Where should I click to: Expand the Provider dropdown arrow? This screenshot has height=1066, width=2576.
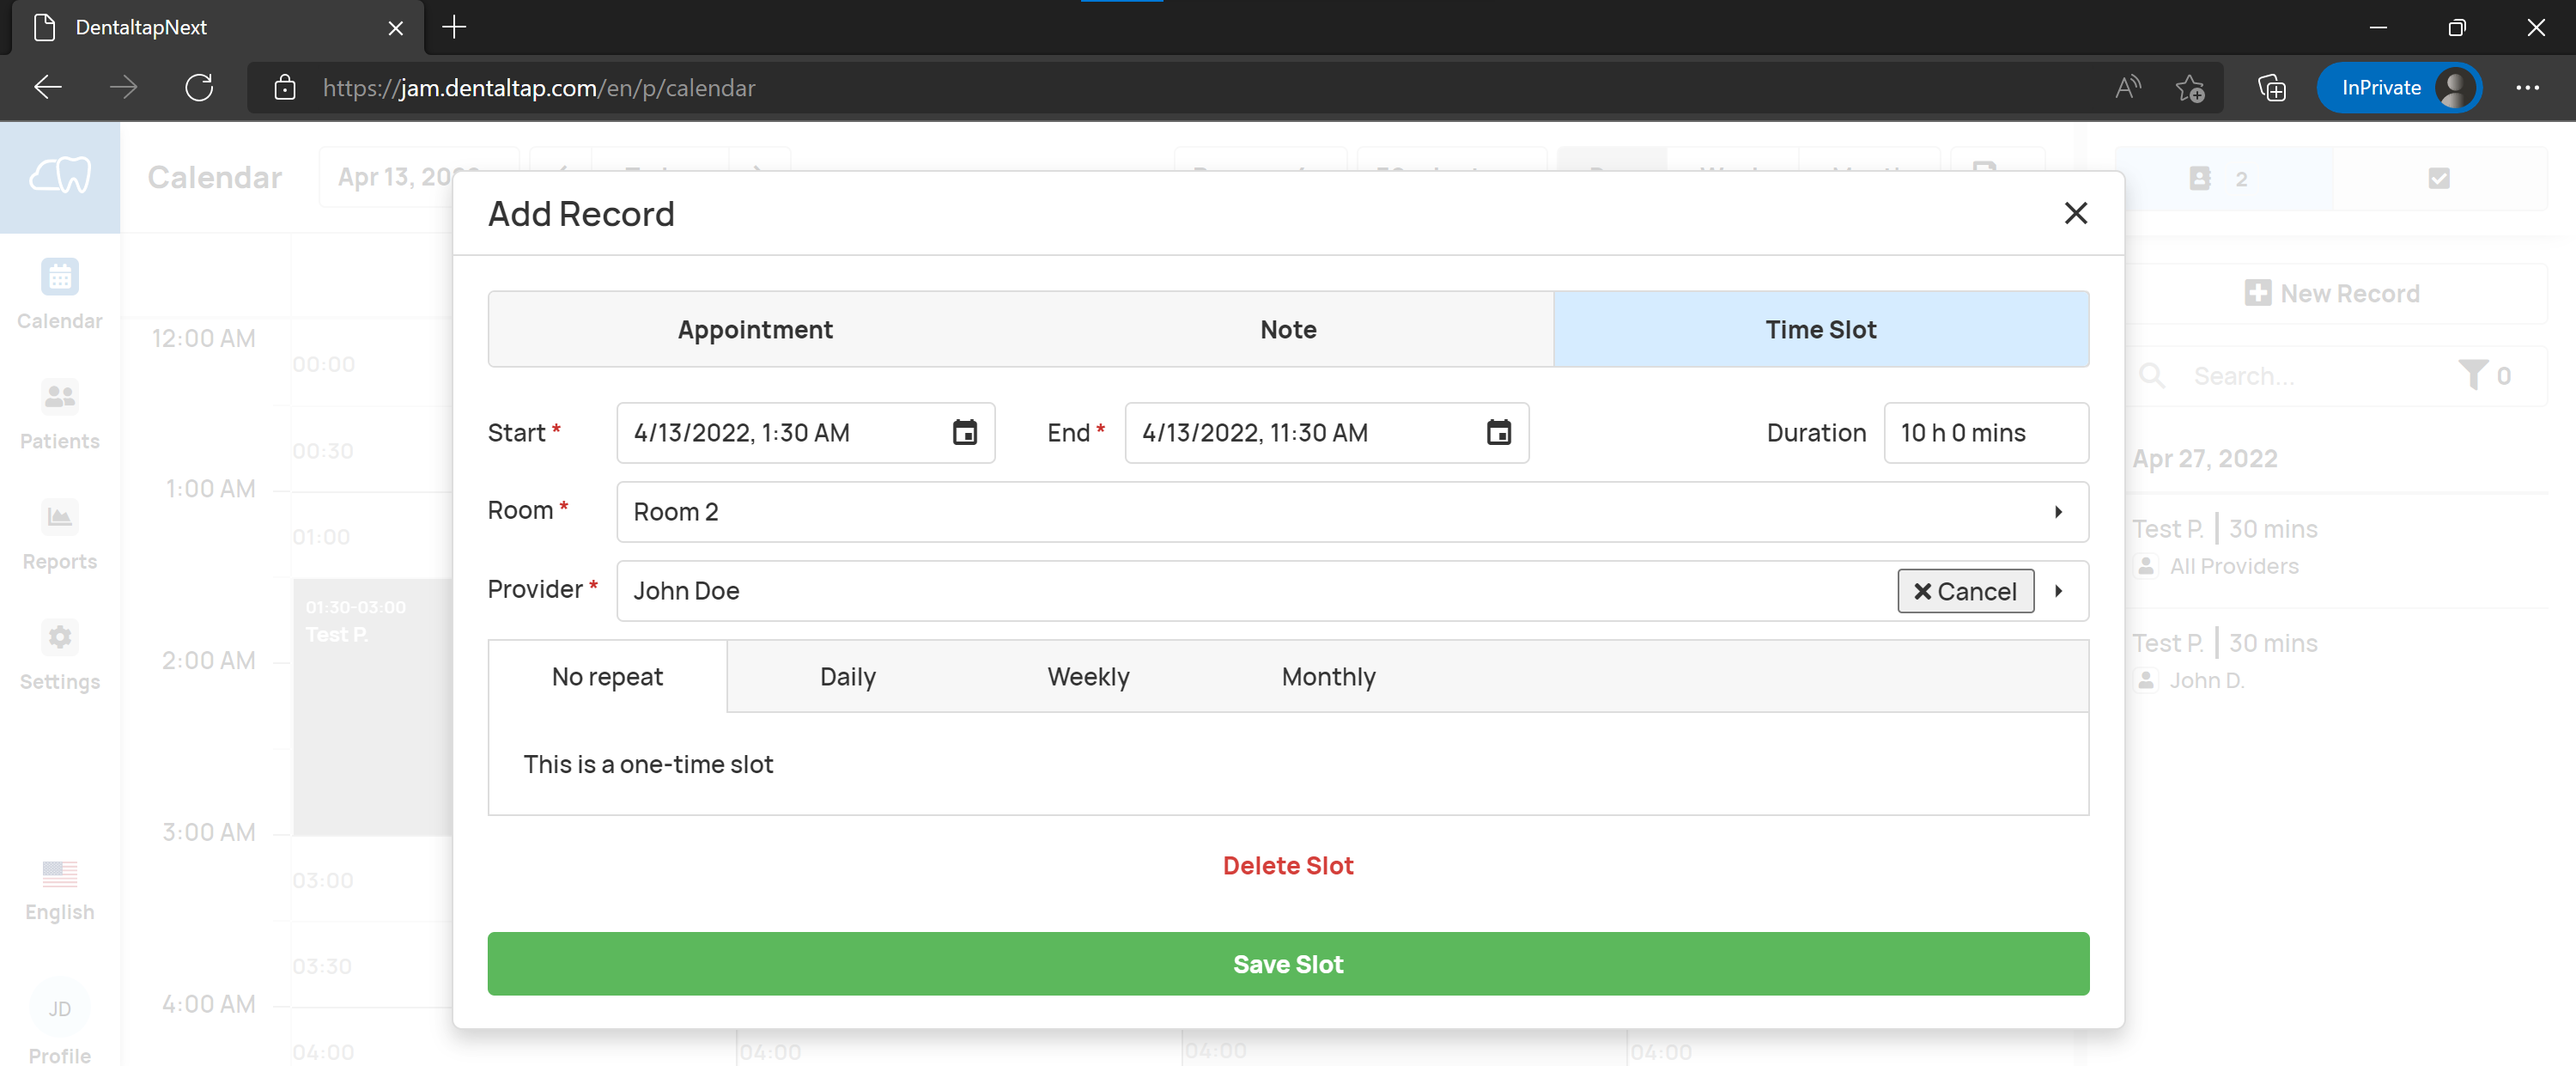click(2058, 591)
